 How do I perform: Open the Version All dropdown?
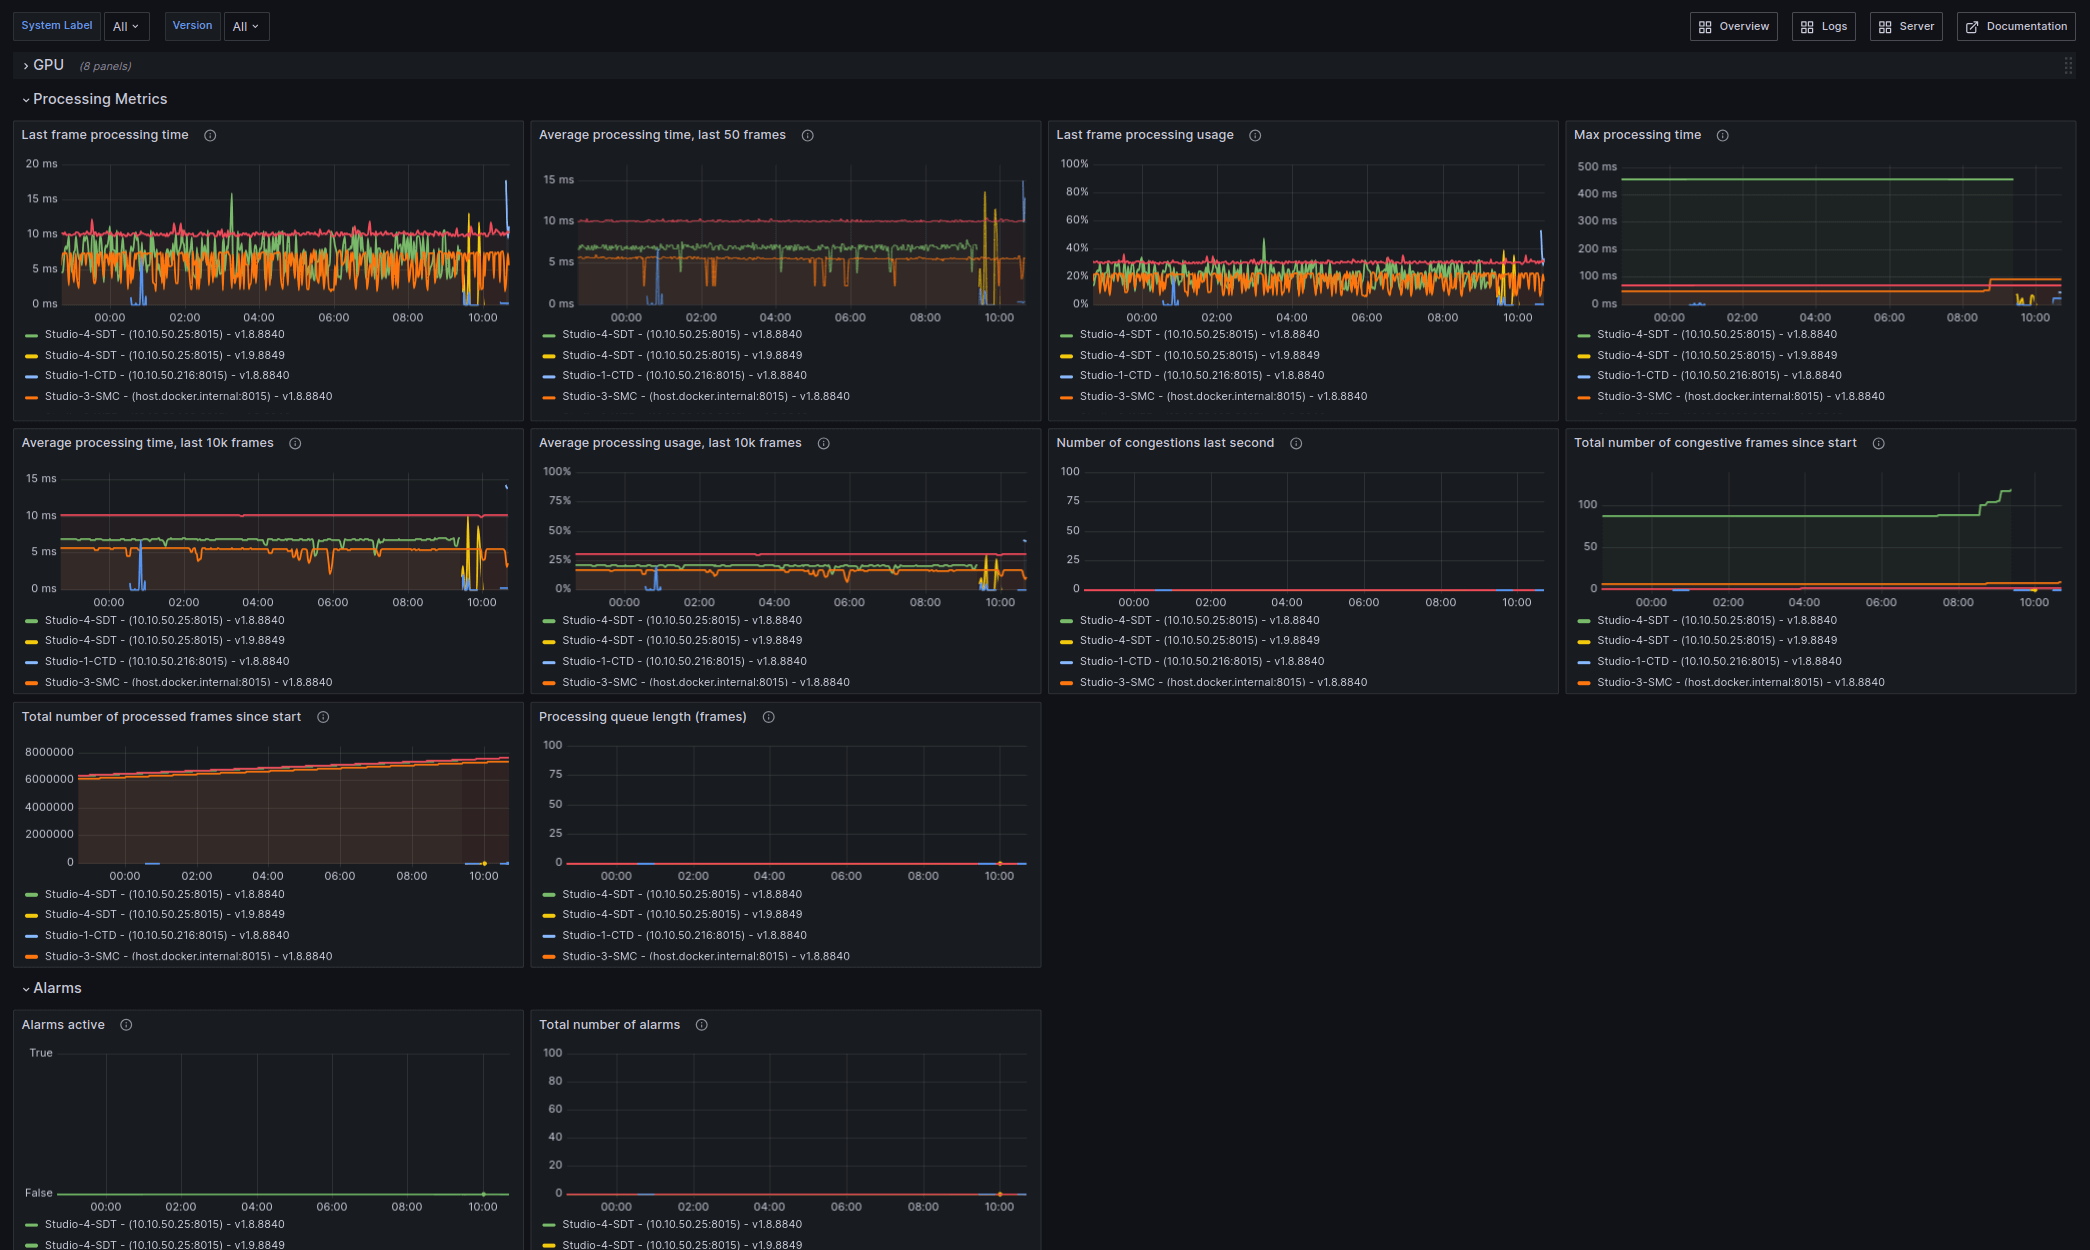point(246,27)
